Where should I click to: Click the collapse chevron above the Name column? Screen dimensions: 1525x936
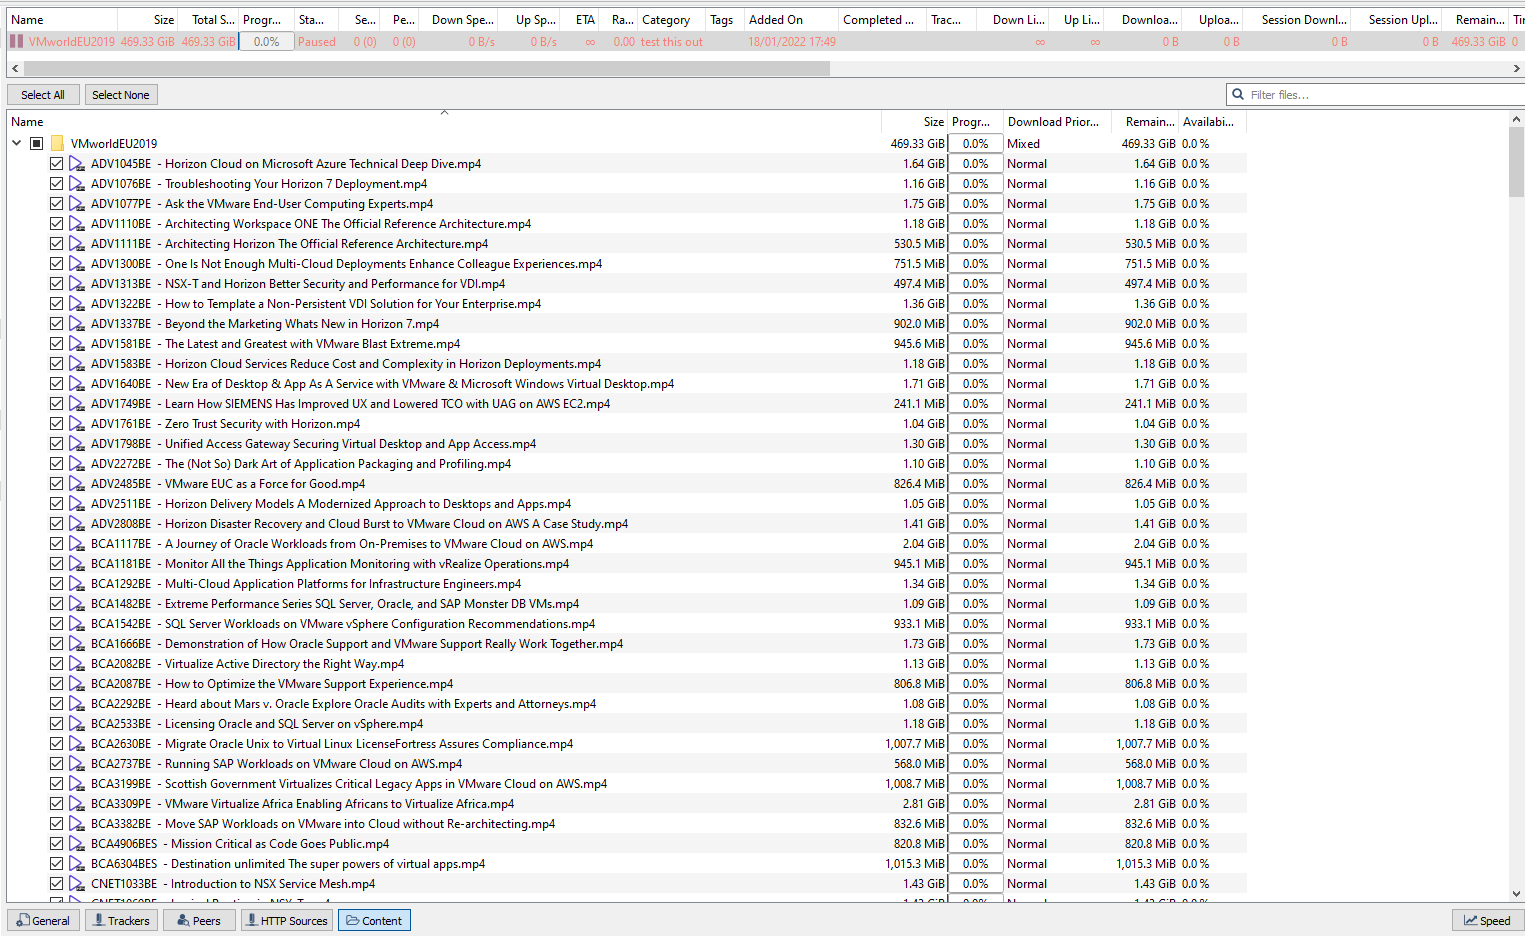click(444, 112)
